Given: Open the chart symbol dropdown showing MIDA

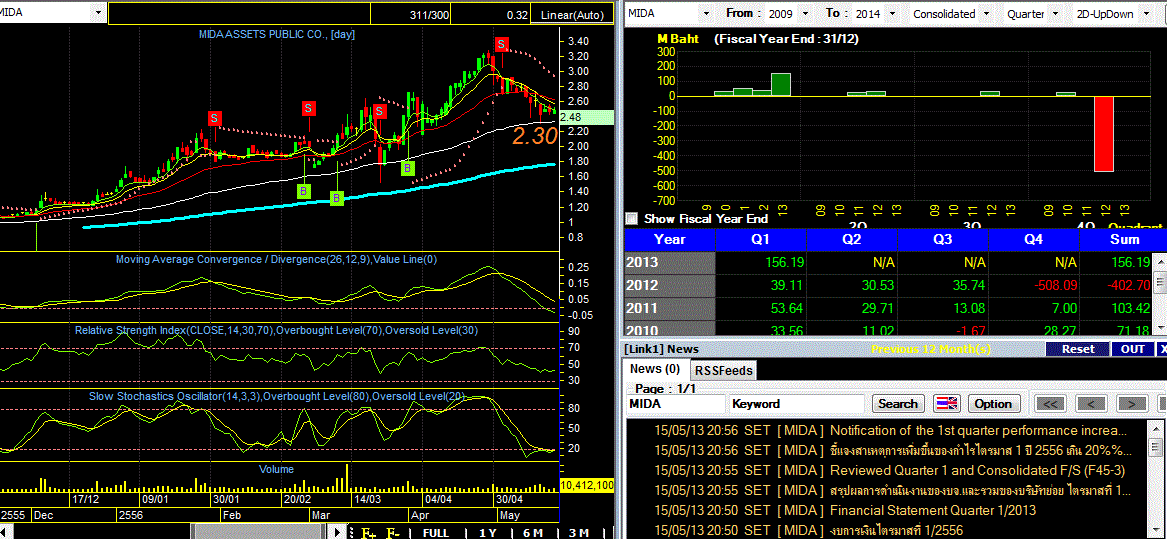Looking at the screenshot, I should point(98,13).
